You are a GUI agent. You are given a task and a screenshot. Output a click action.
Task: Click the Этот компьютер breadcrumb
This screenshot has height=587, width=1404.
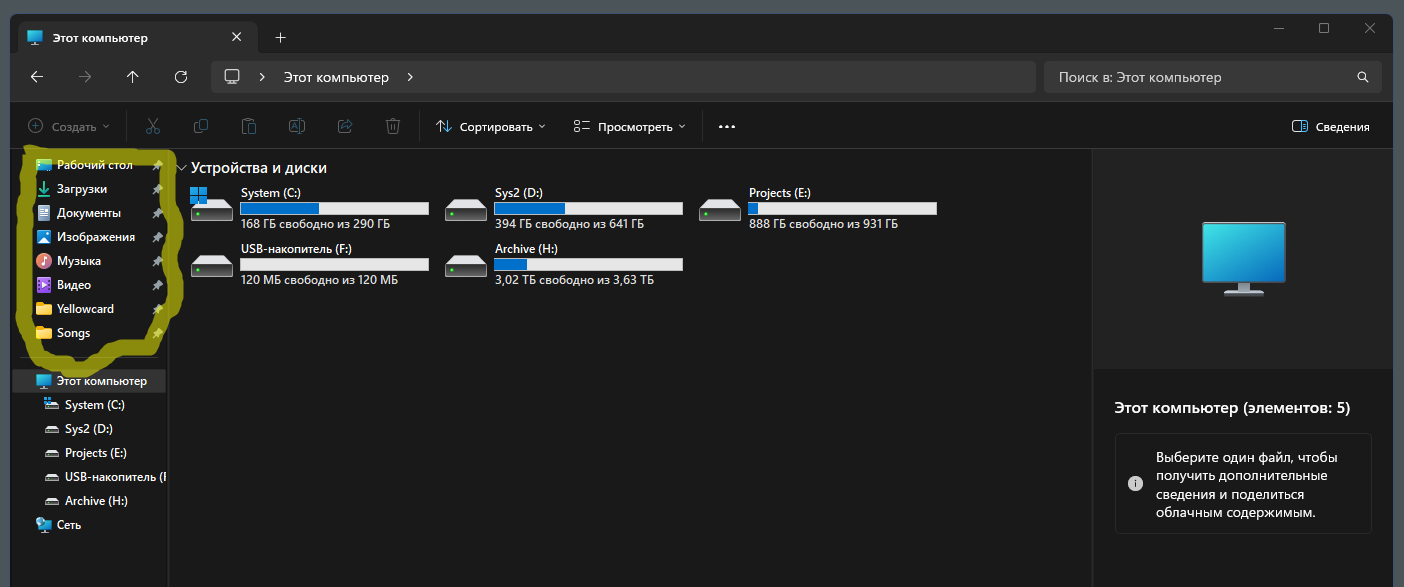click(336, 77)
